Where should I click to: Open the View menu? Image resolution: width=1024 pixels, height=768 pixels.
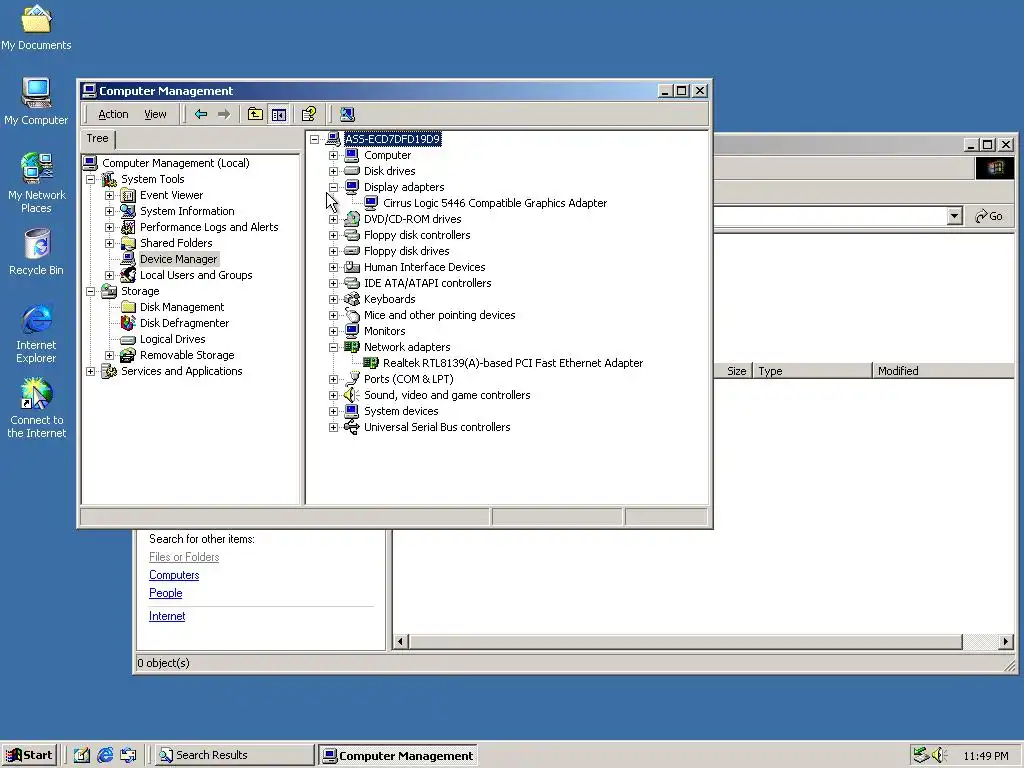pyautogui.click(x=155, y=114)
